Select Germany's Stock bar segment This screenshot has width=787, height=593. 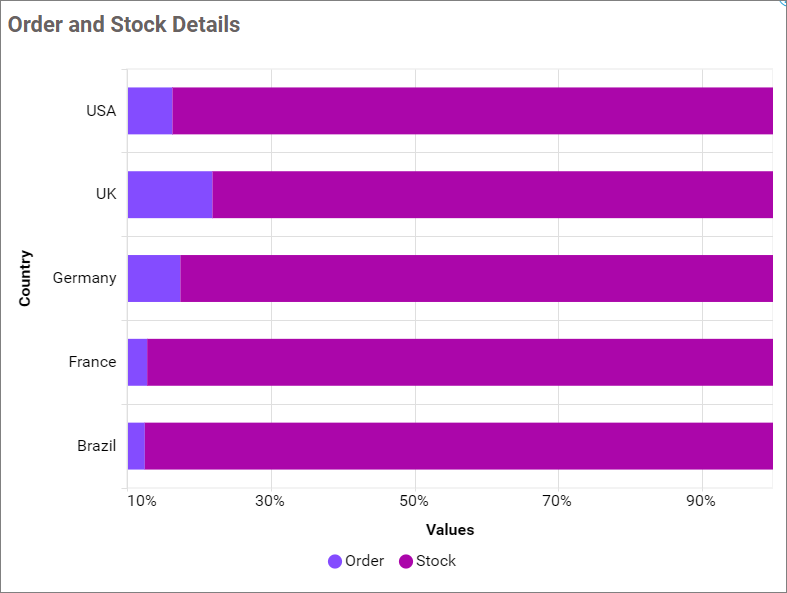pyautogui.click(x=476, y=278)
